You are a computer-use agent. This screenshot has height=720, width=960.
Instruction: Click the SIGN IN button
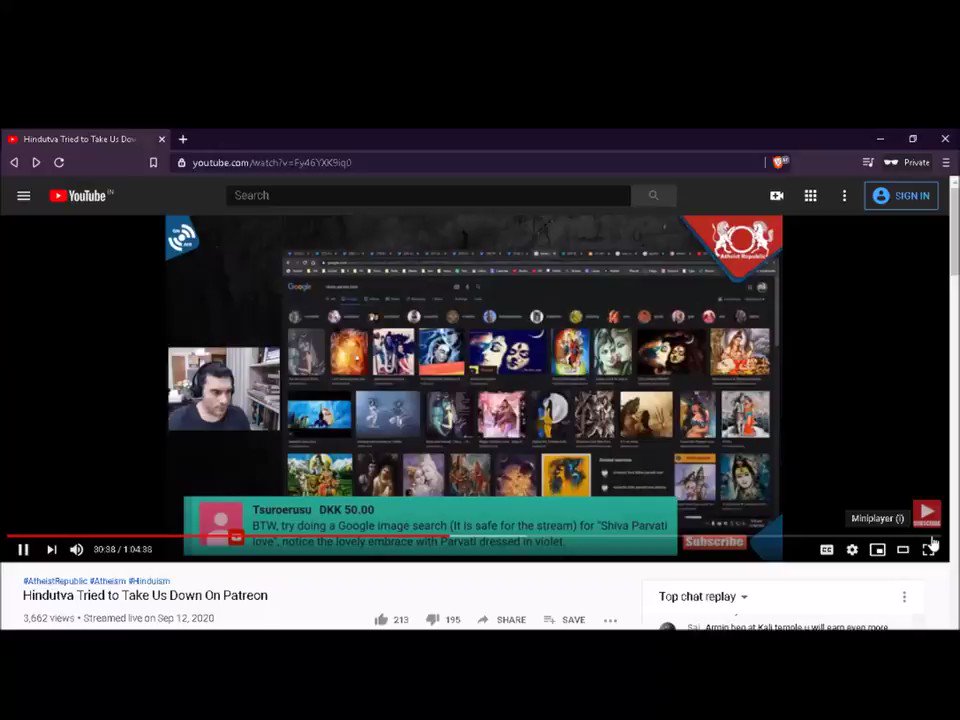pos(901,196)
